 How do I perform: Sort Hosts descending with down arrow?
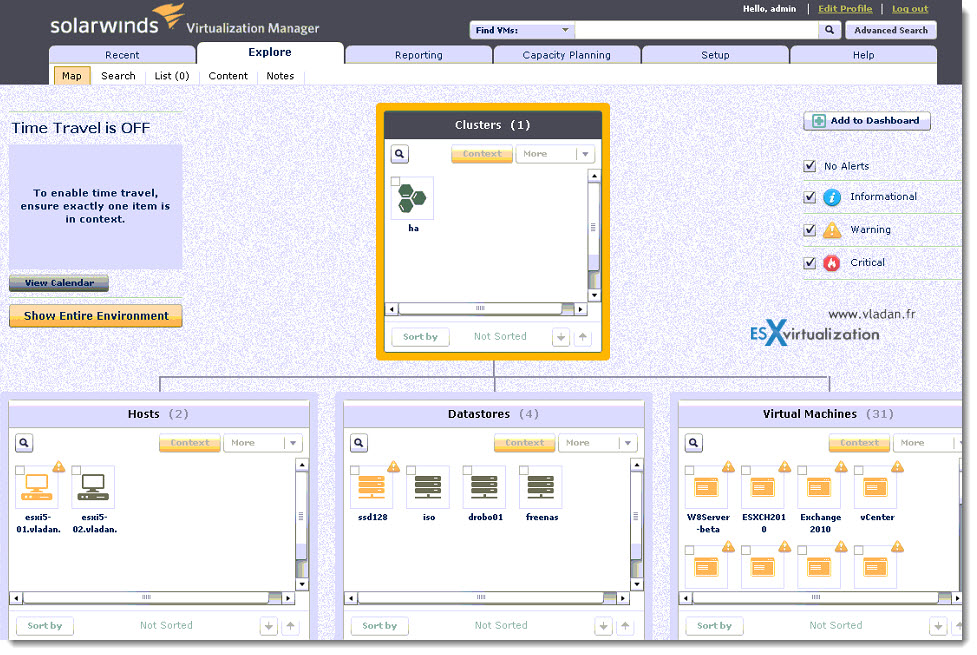coord(269,626)
